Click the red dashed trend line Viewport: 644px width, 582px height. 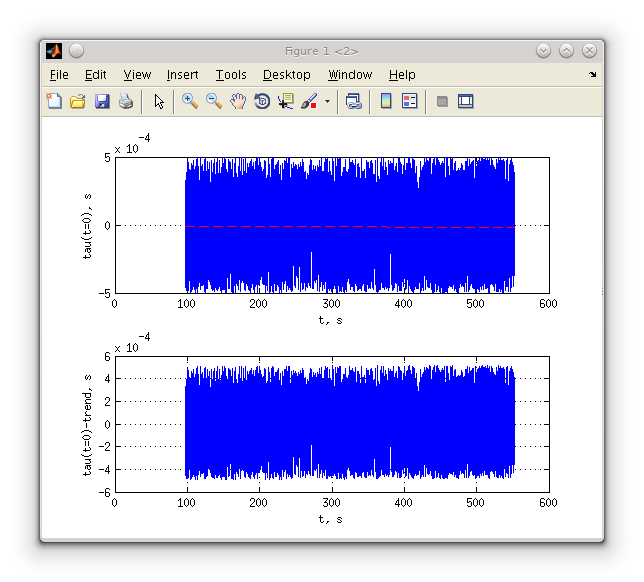350,227
